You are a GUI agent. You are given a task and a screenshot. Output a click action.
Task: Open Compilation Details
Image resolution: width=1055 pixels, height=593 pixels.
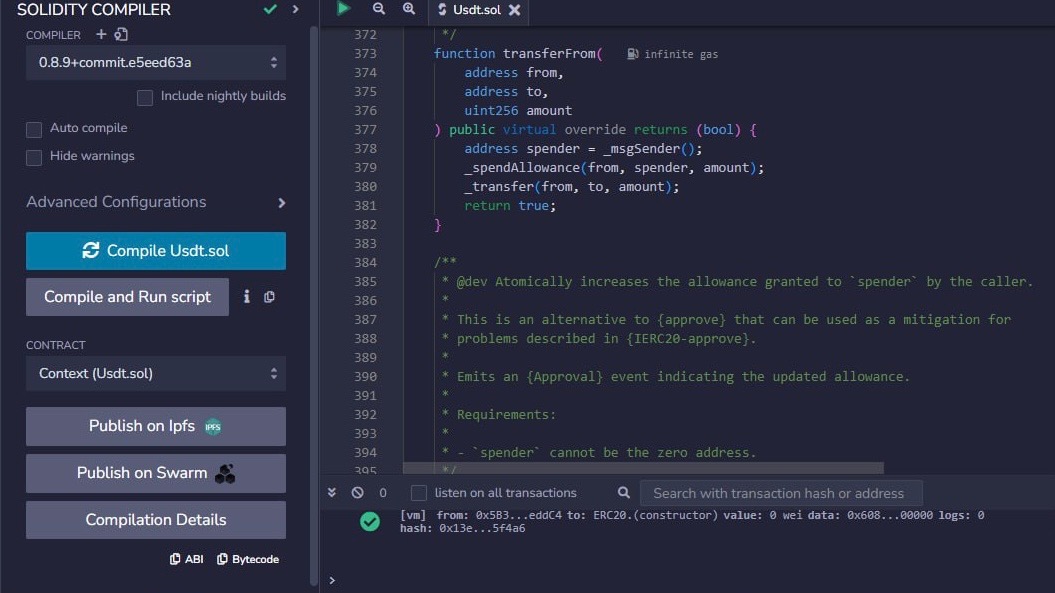[156, 520]
